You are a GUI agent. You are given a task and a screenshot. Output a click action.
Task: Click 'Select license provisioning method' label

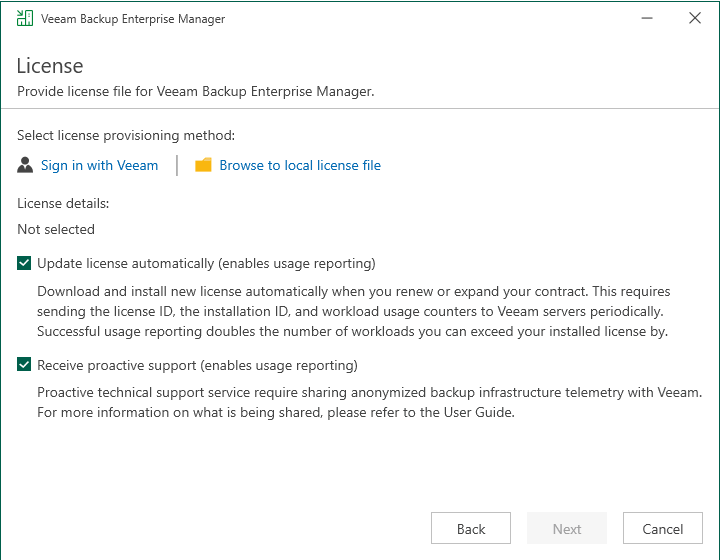[x=126, y=135]
